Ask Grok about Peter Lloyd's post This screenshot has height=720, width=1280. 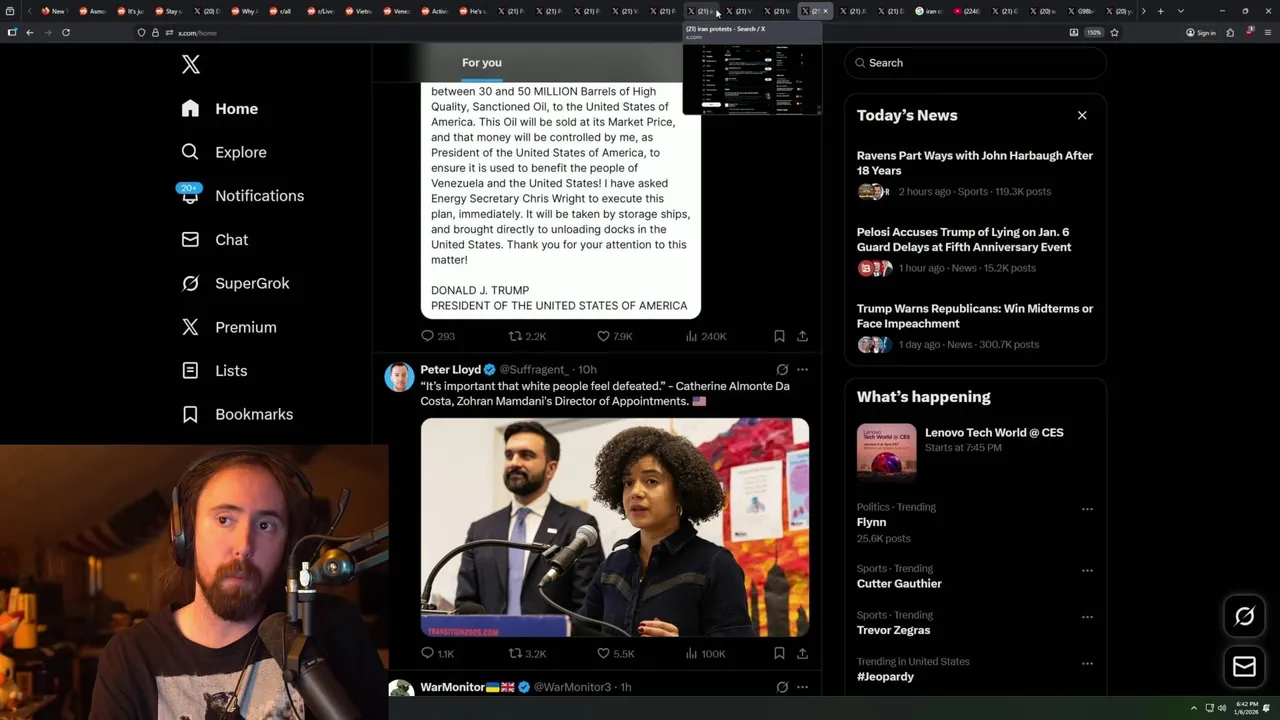point(782,370)
